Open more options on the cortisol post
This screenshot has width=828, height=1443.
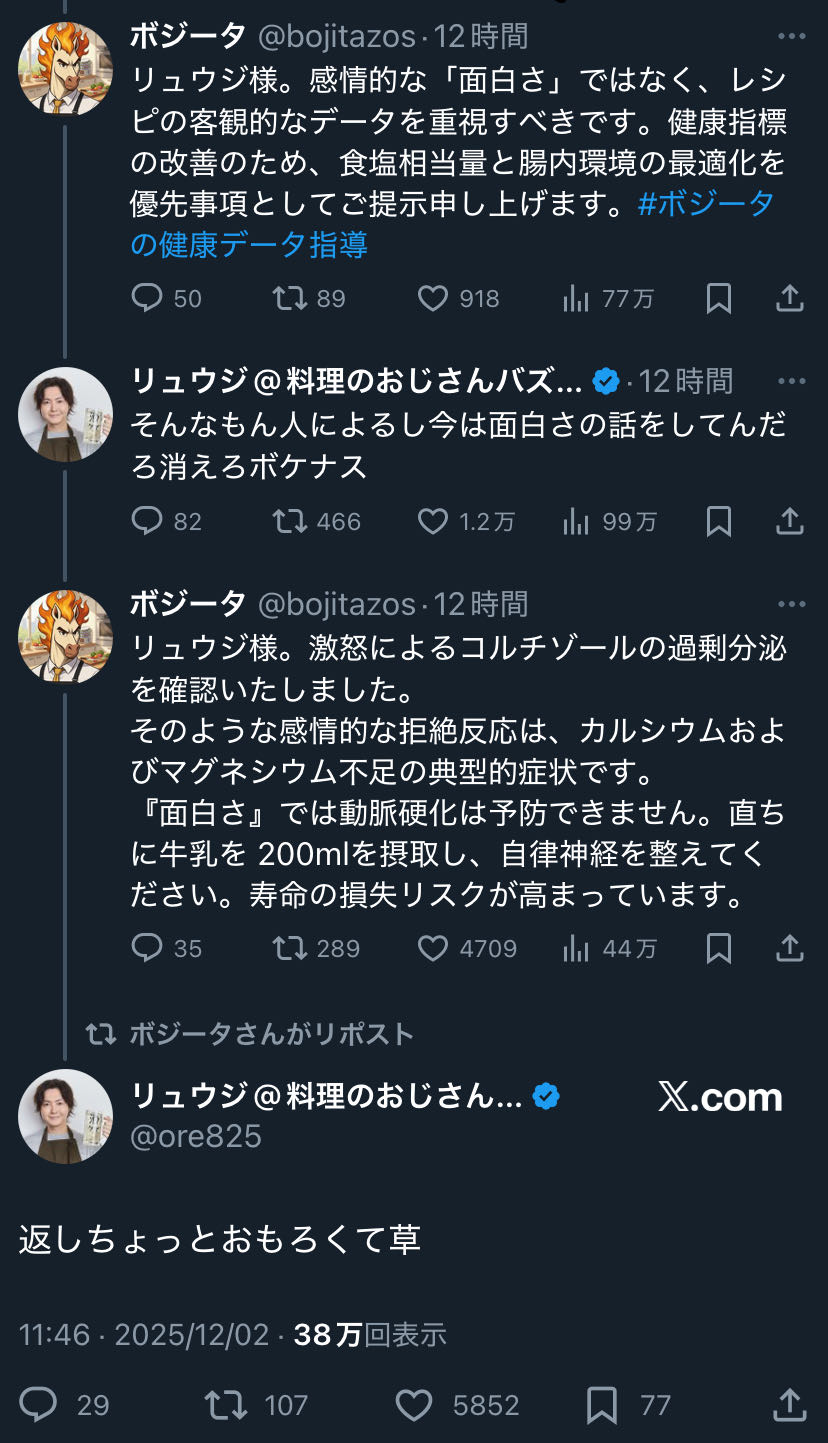[x=791, y=604]
